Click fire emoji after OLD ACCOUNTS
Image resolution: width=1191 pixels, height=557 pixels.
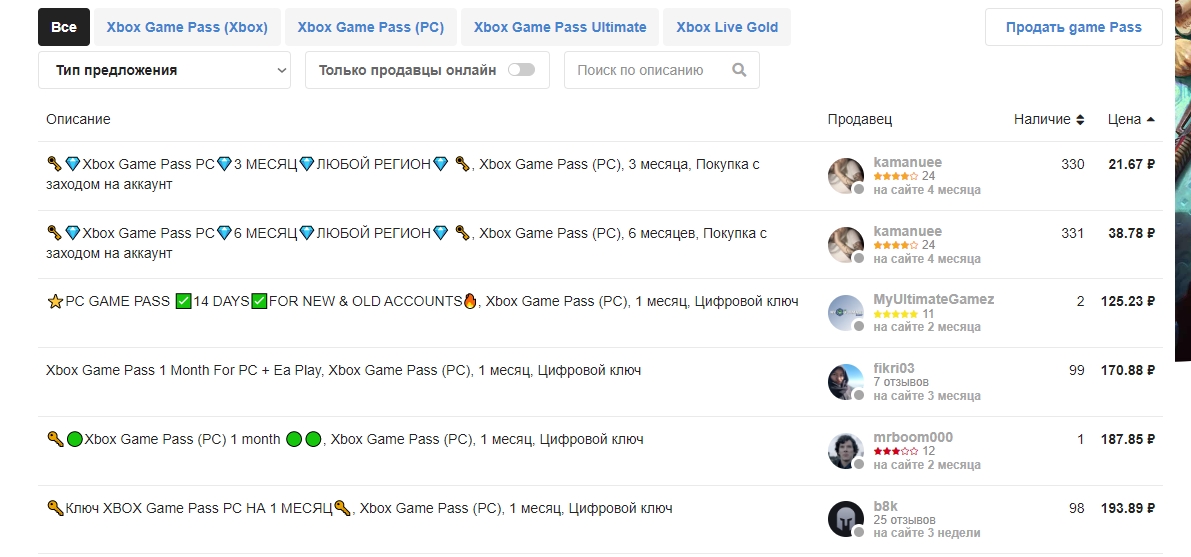[x=470, y=302]
